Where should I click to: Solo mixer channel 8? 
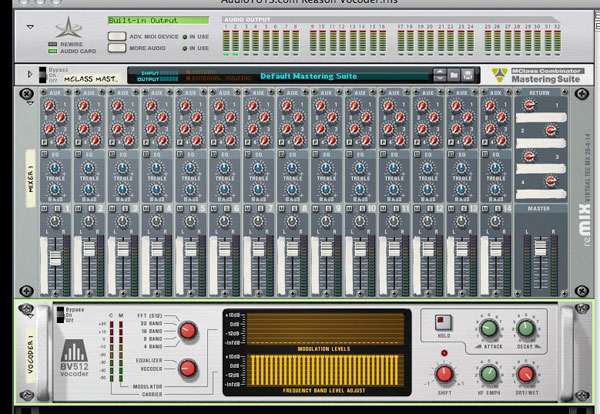(x=295, y=209)
